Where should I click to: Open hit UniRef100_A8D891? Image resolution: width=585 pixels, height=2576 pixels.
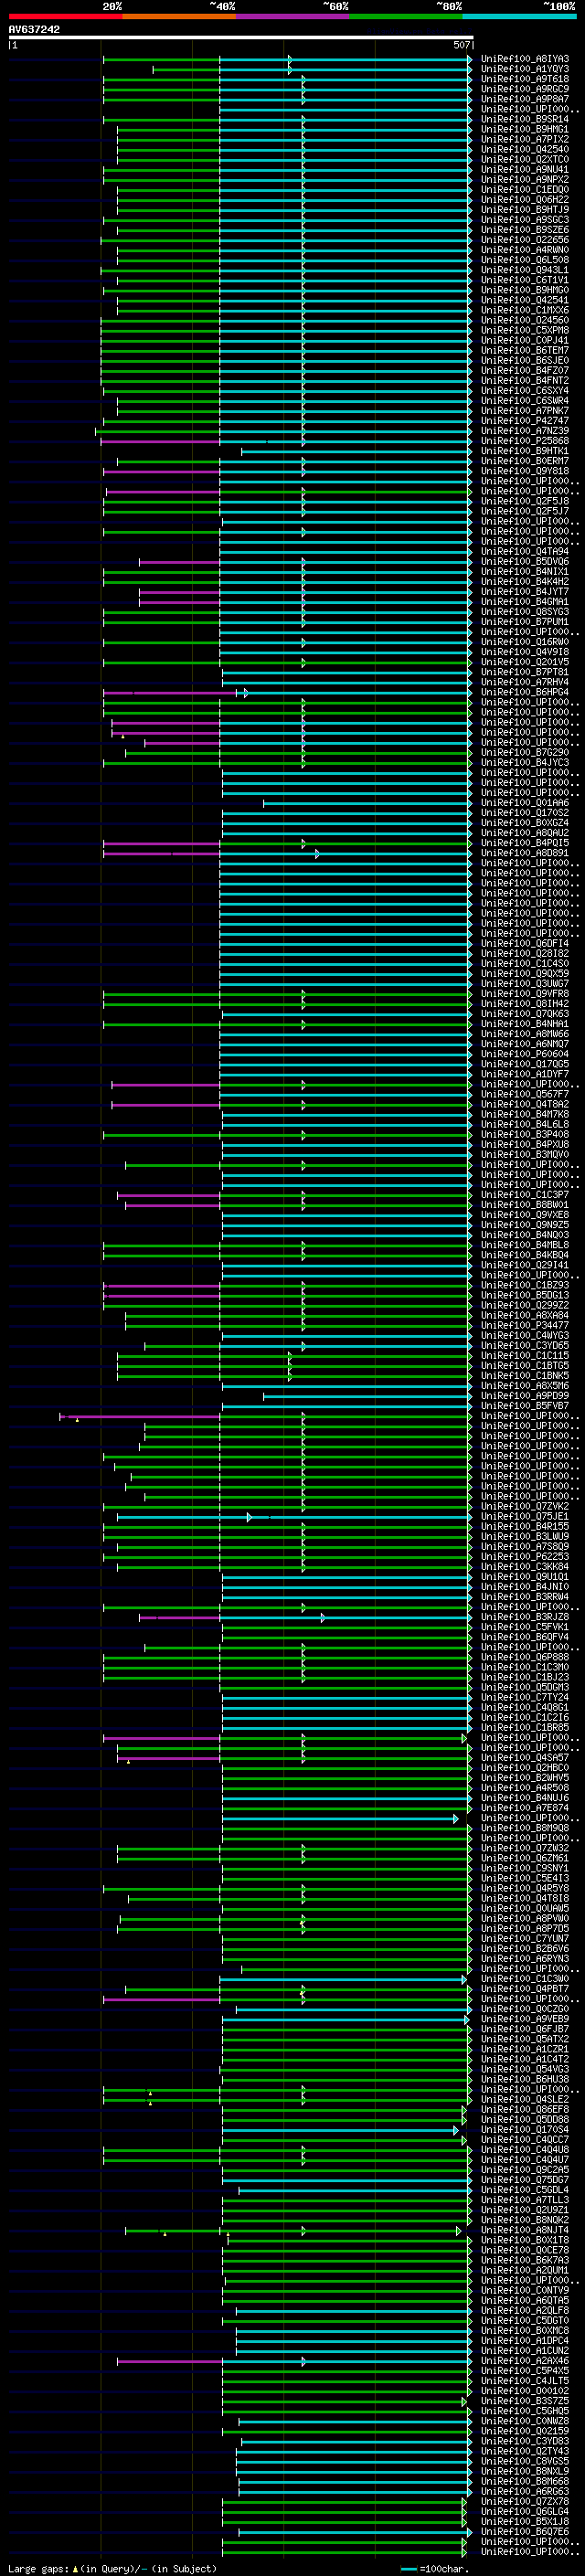pos(525,853)
